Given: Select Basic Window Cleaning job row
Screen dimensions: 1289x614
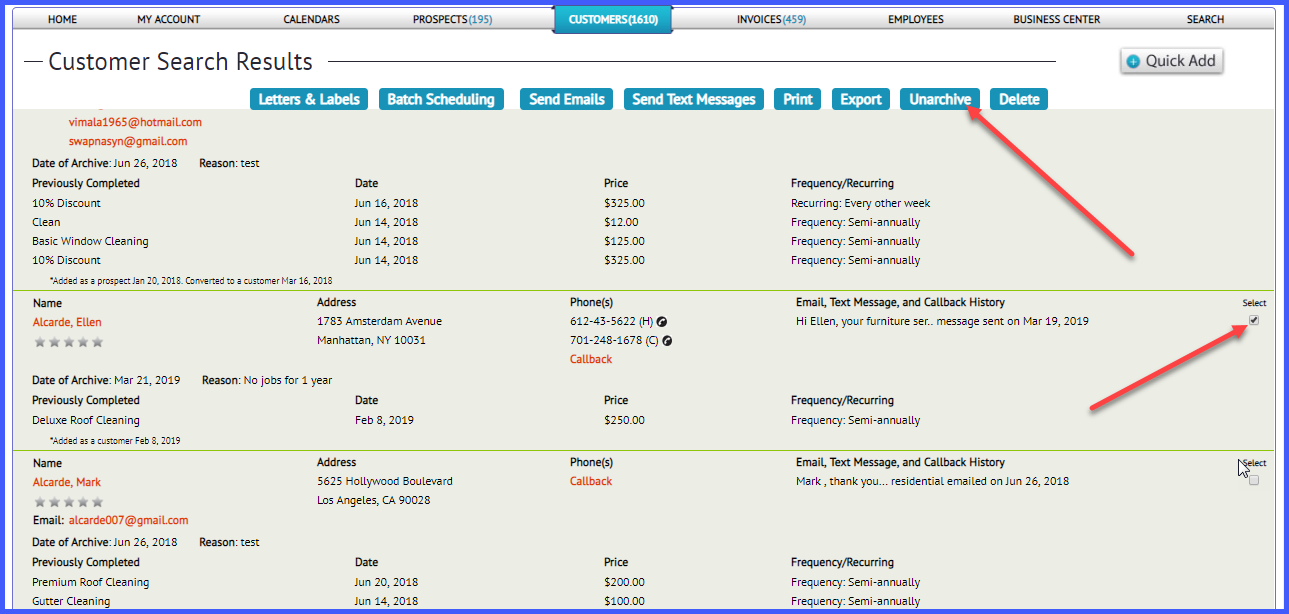Looking at the screenshot, I should tap(90, 241).
